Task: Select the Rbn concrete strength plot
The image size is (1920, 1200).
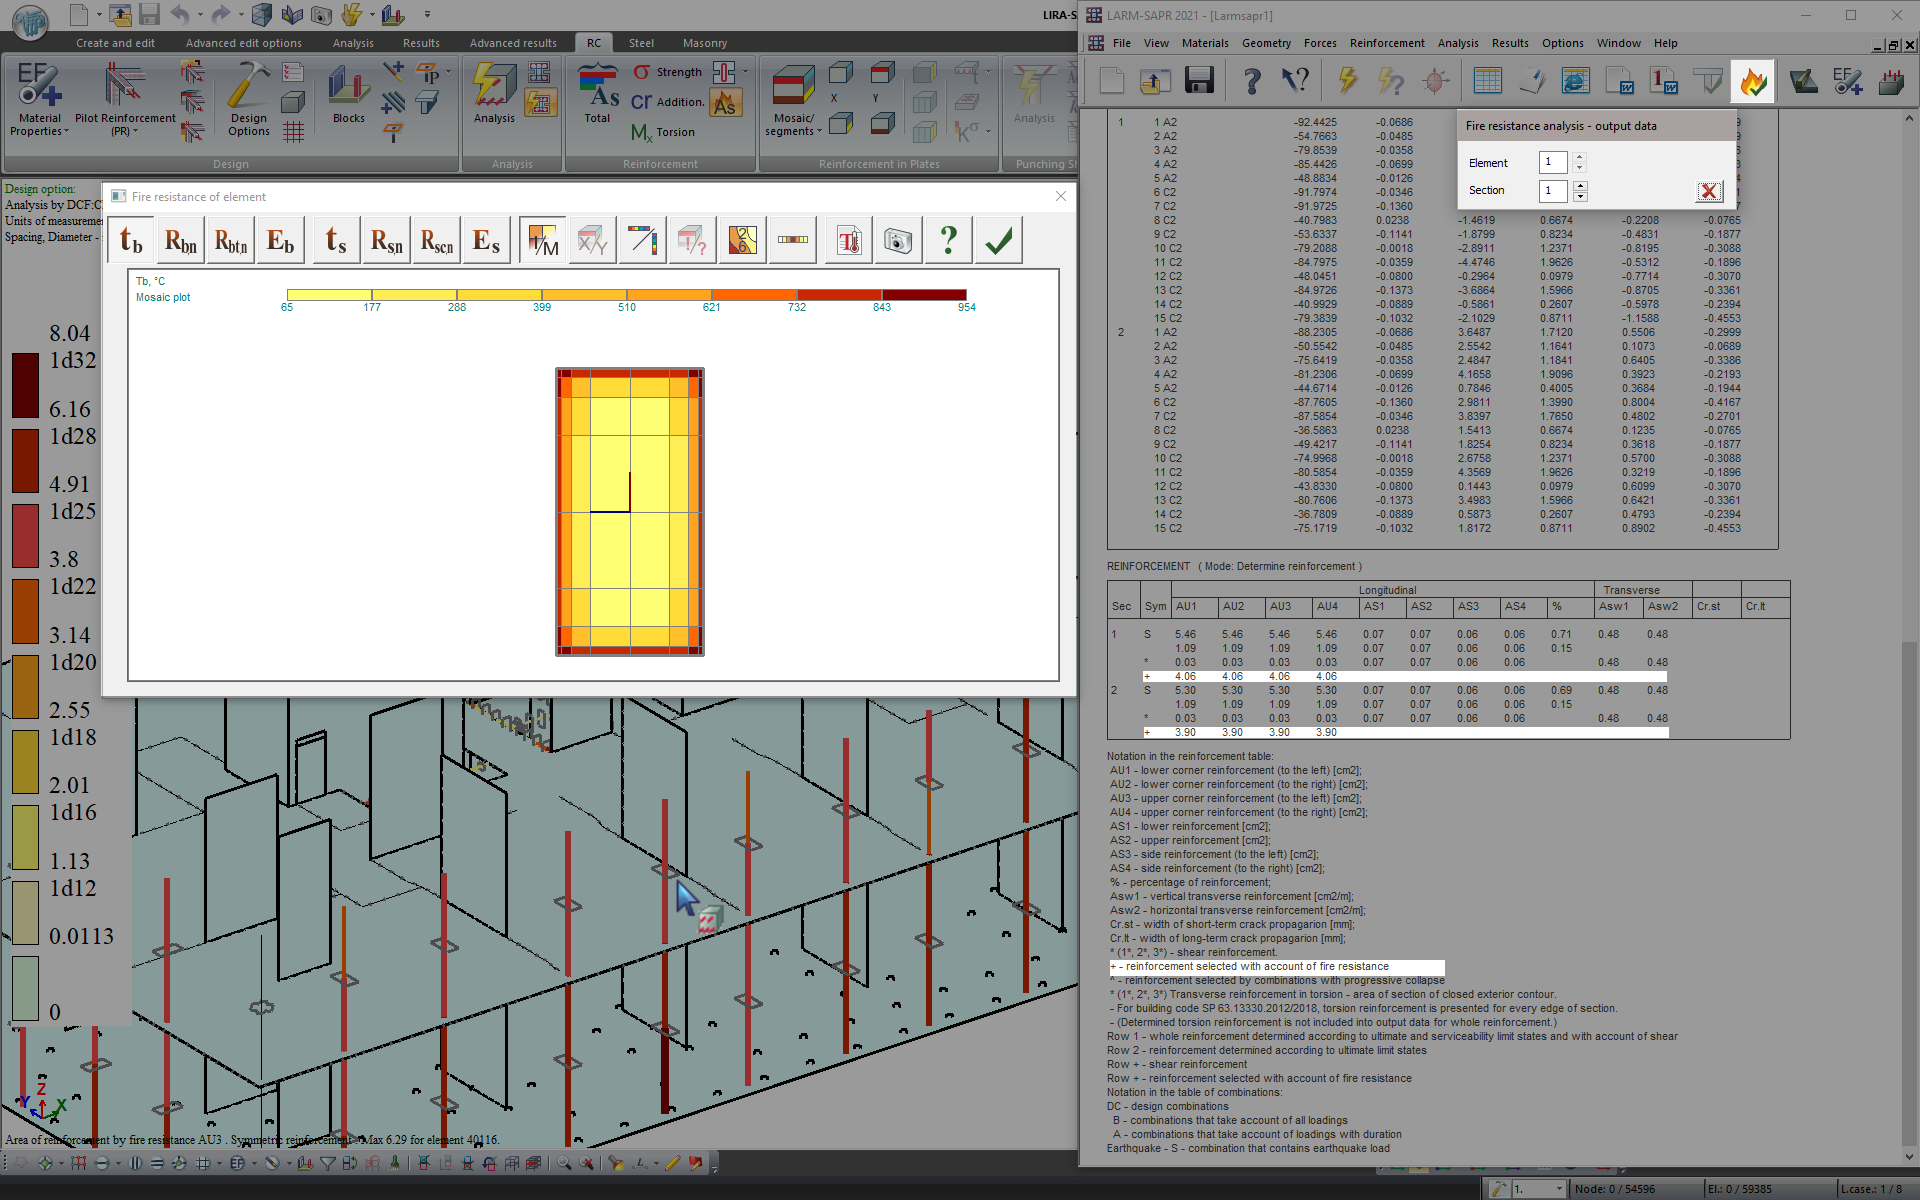Action: pyautogui.click(x=181, y=241)
